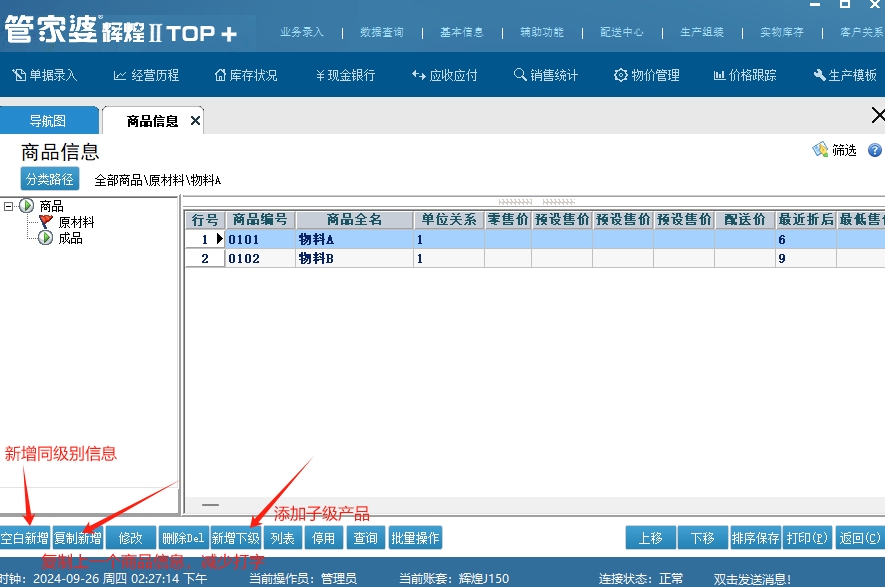Open 经营历程 chart view
885x587 pixels.
click(x=146, y=75)
